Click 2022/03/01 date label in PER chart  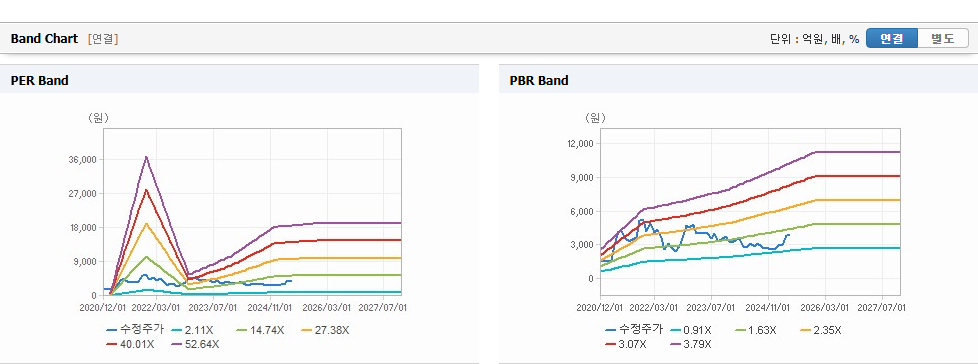tap(155, 307)
